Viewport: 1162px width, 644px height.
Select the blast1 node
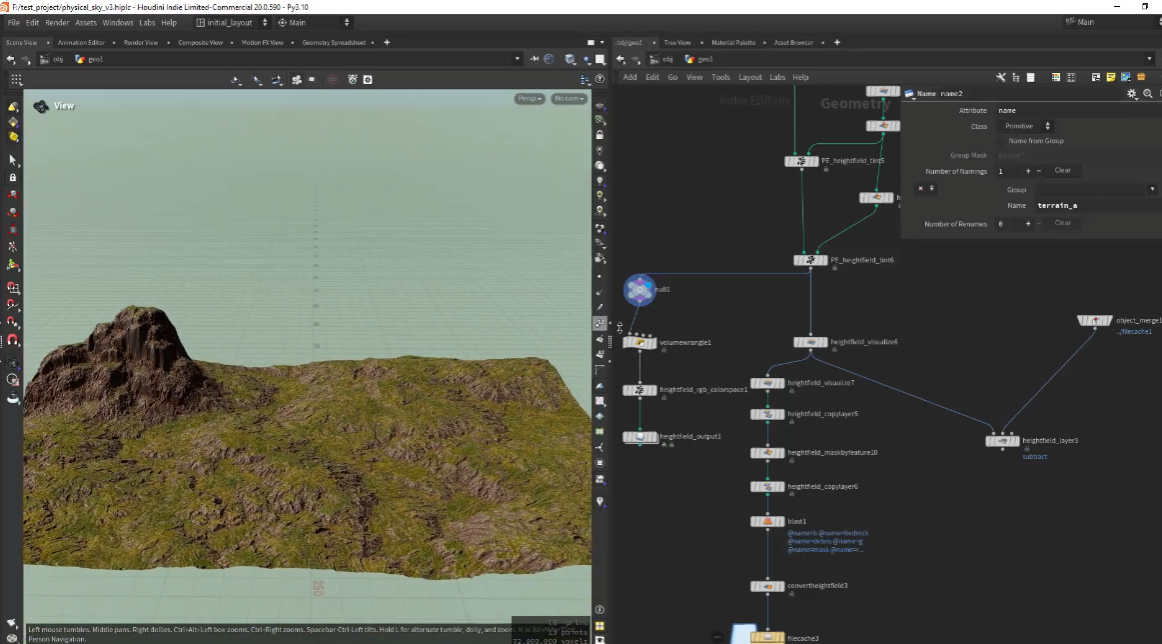pos(767,522)
